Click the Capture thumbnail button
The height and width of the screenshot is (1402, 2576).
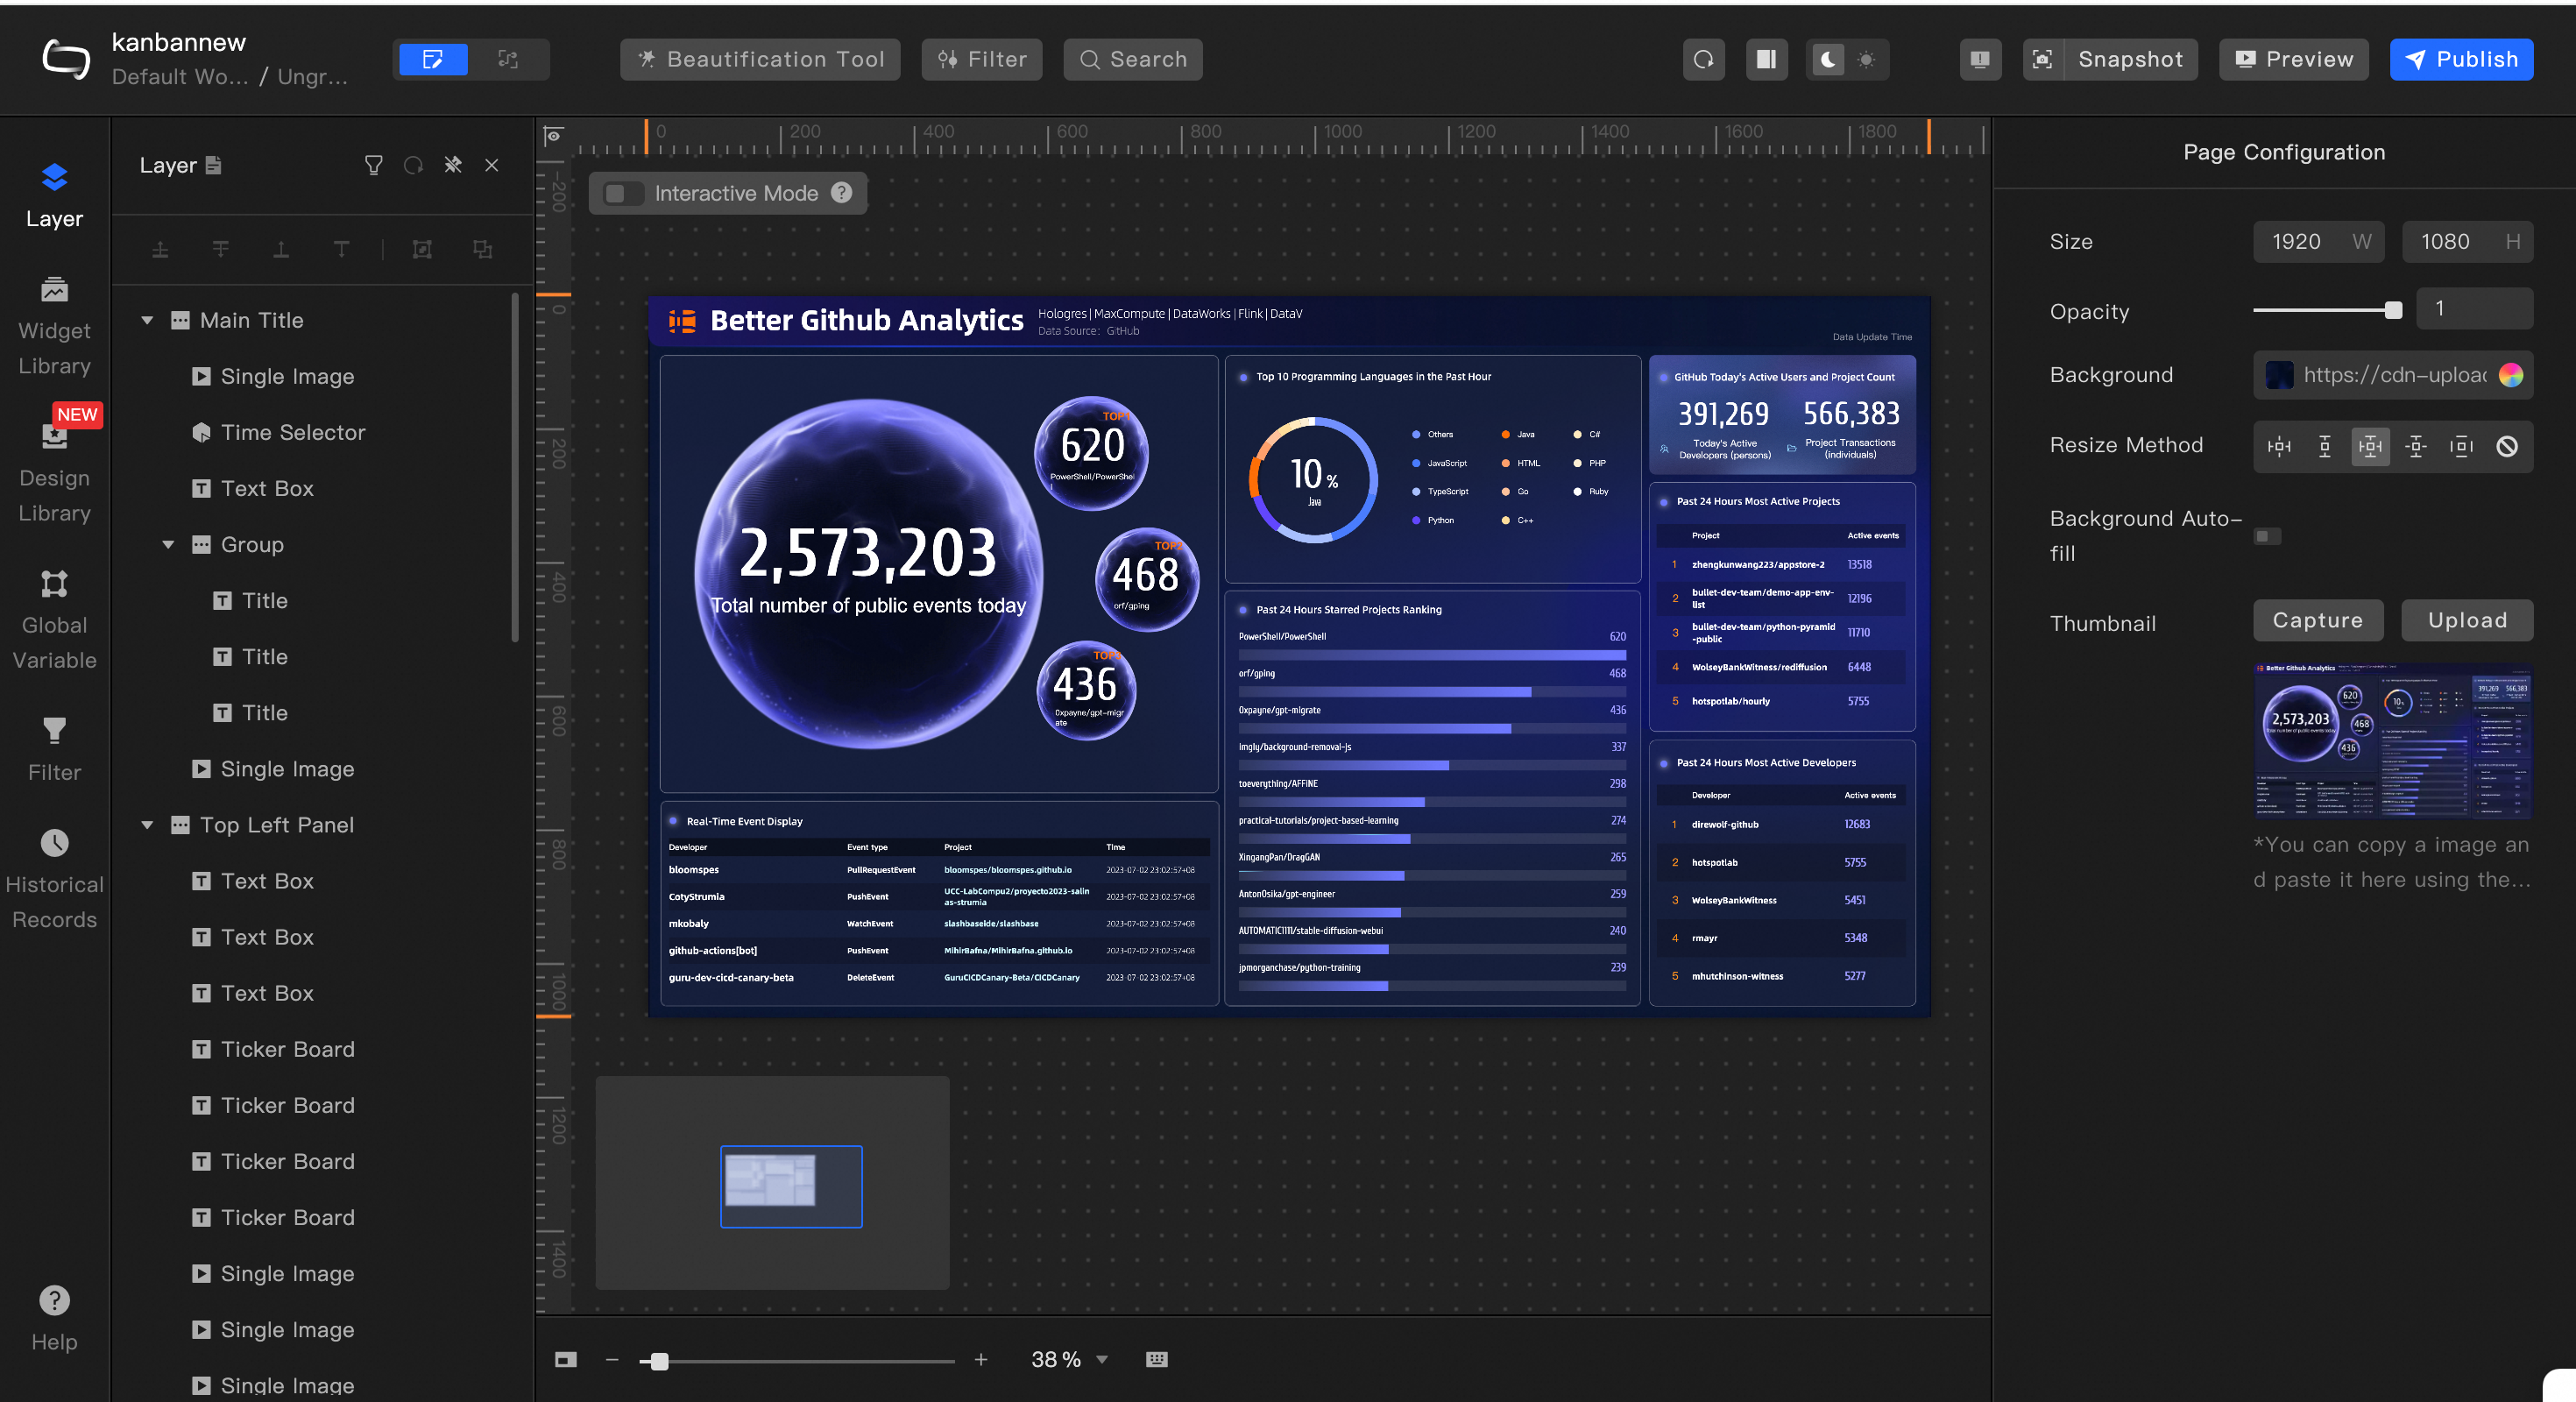[2317, 620]
